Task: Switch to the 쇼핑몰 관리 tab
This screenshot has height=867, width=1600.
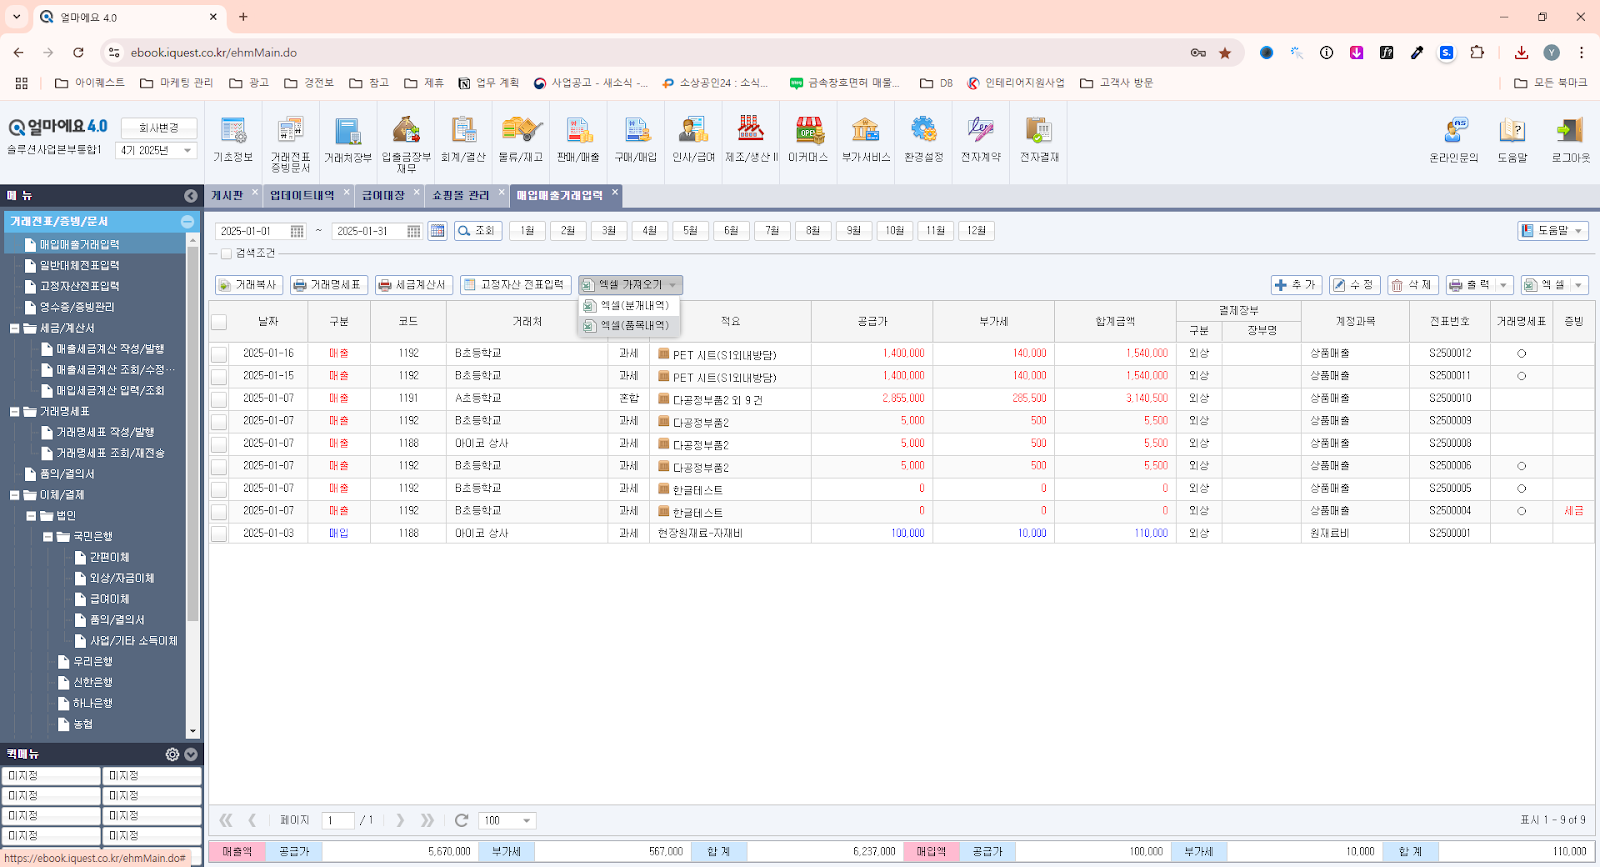Action: [461, 196]
